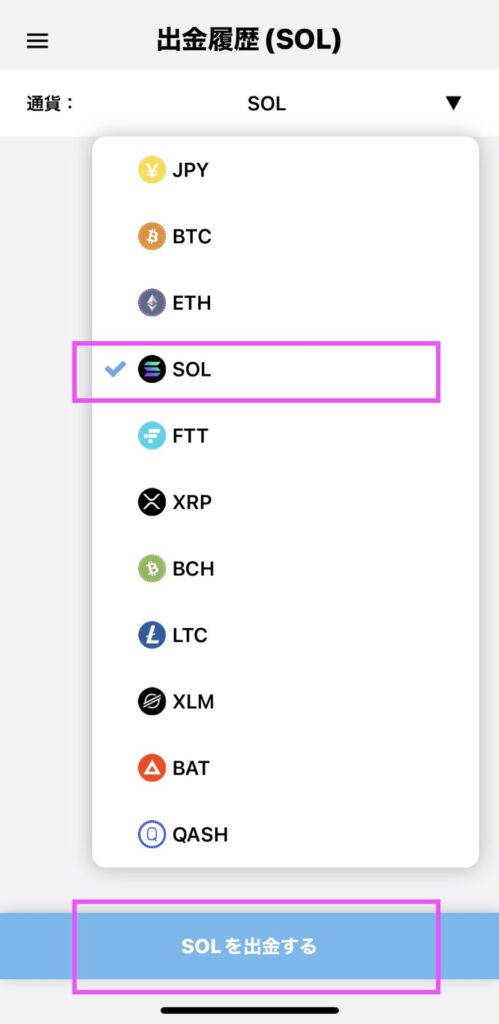This screenshot has width=499, height=1024.
Task: Collapse the currency dropdown arrow
Action: [x=453, y=103]
